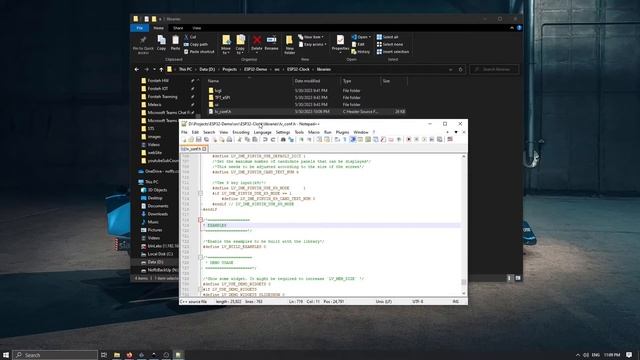This screenshot has width=640, height=360.
Task: Collapse the Explorer ribbon chevron
Action: [512, 28]
